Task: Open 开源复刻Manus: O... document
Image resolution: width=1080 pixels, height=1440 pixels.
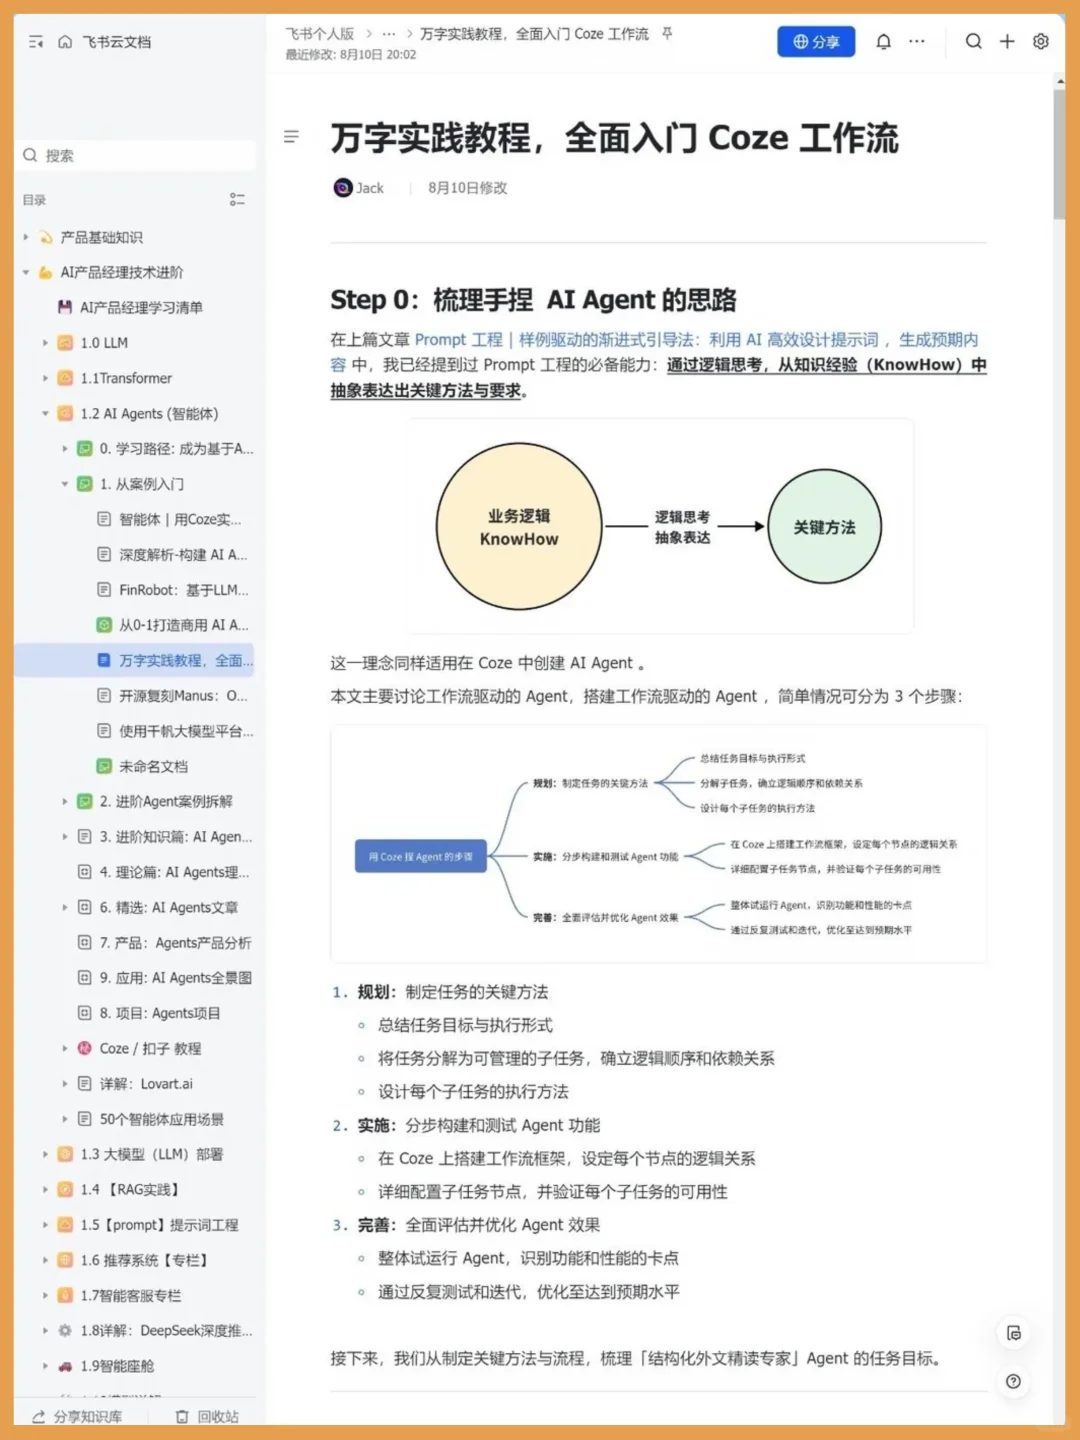Action: tap(183, 696)
